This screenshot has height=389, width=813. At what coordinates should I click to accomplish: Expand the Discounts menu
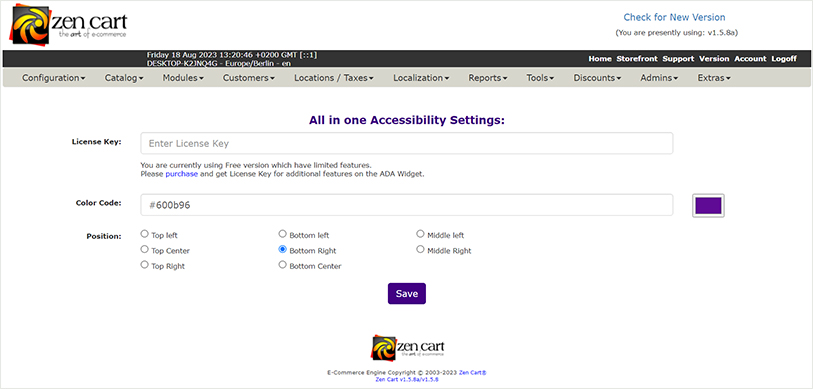pos(597,78)
